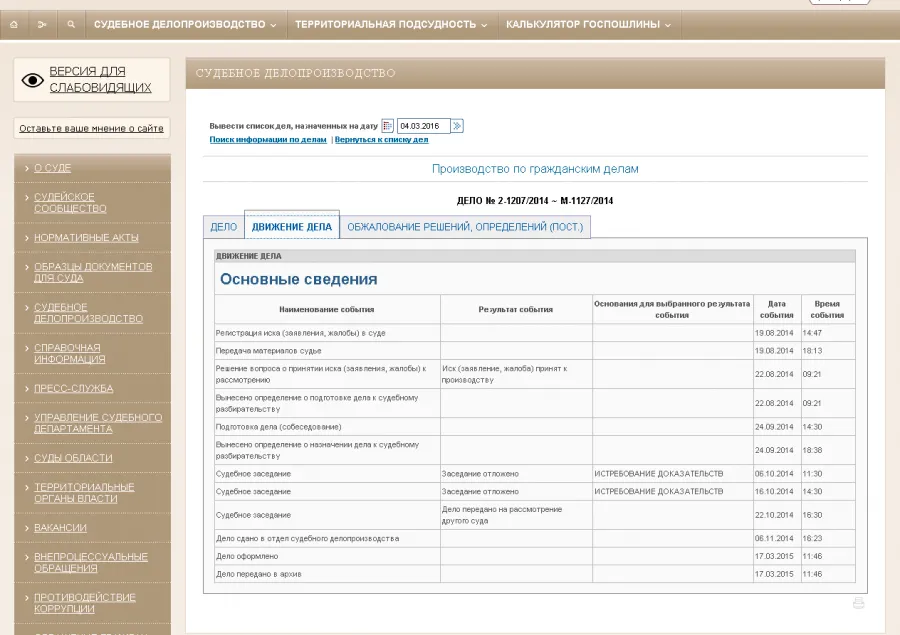Go to Справочная информация sidebar link
This screenshot has height=635, width=900.
click(69, 353)
